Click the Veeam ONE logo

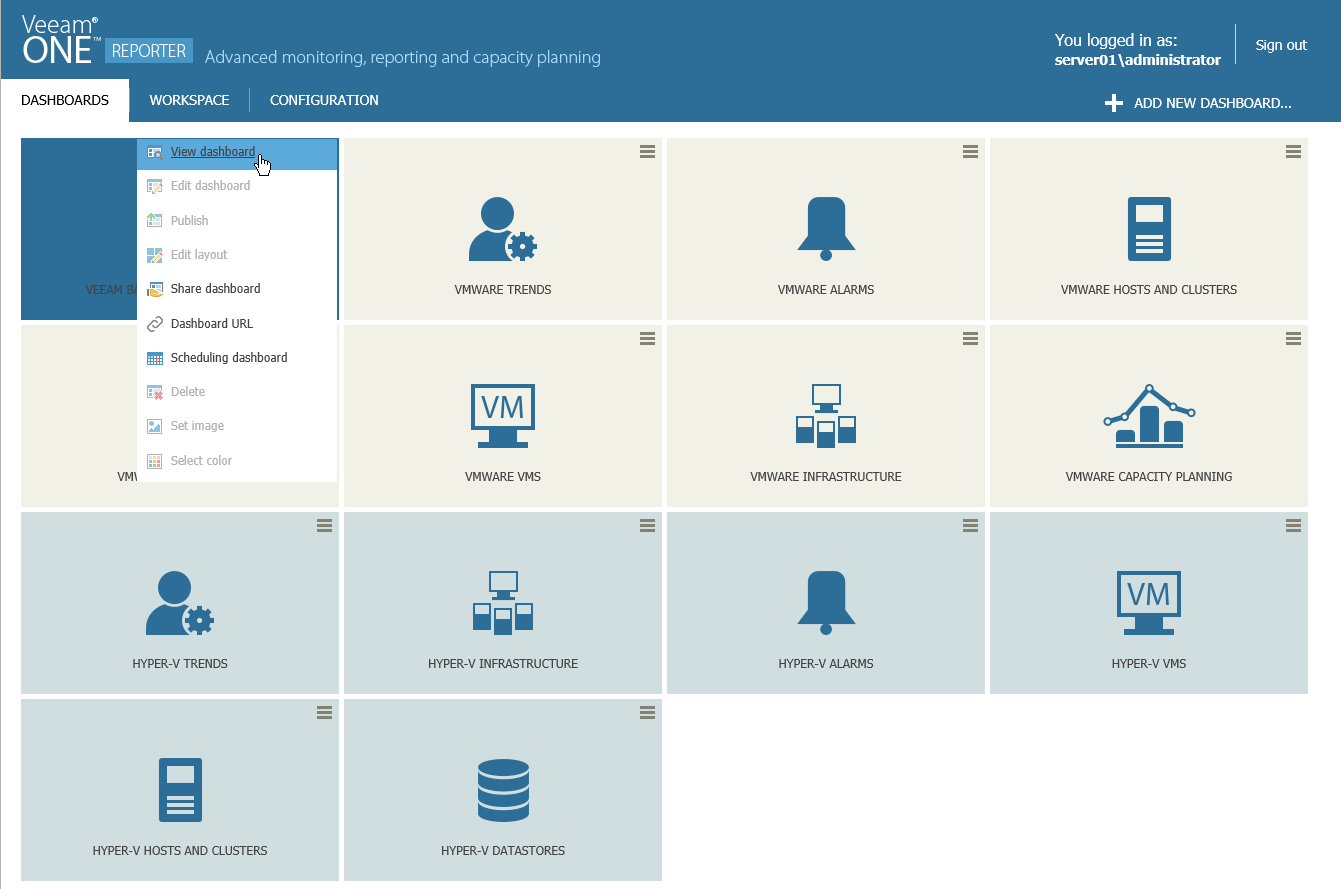click(60, 42)
